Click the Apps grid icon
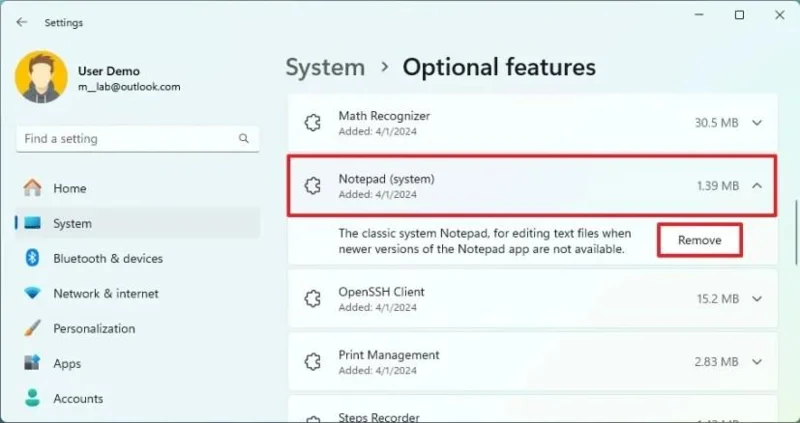 (32, 363)
